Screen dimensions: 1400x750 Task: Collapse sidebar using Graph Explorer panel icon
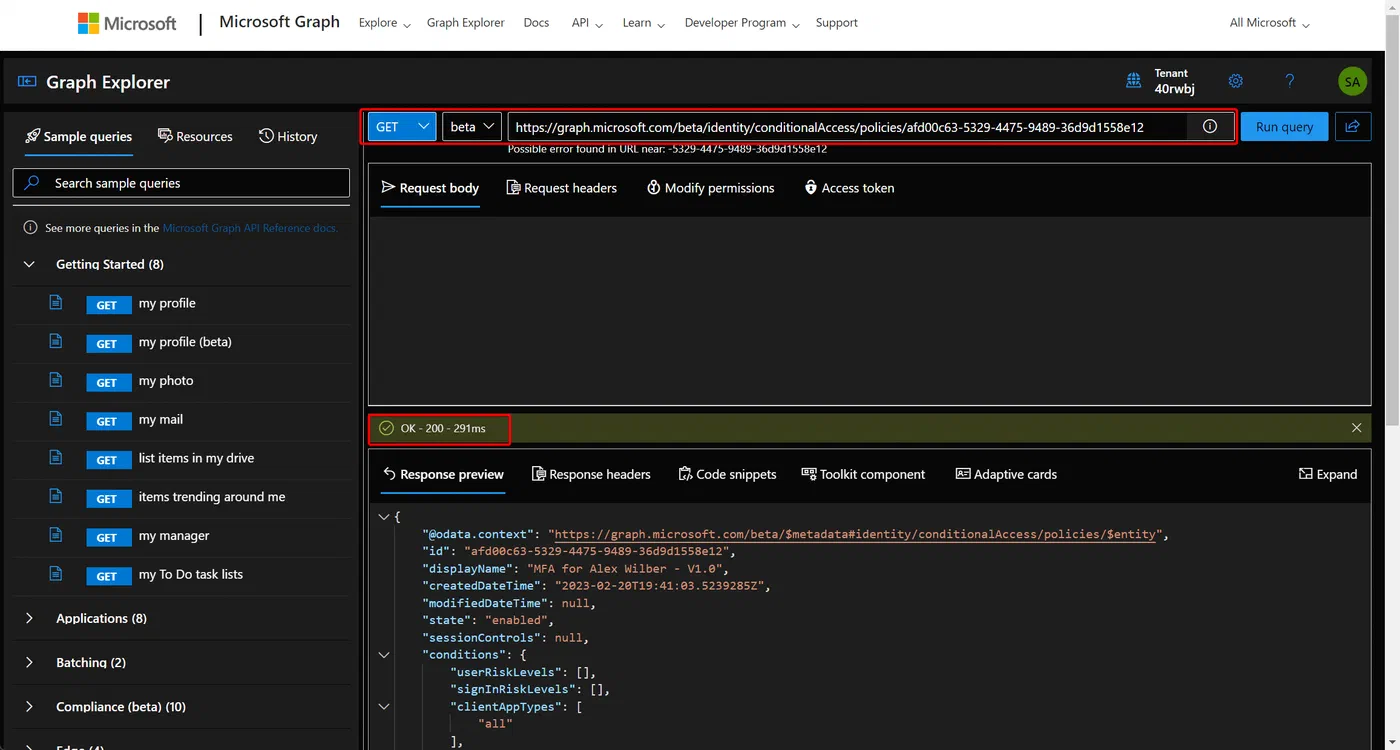click(27, 82)
